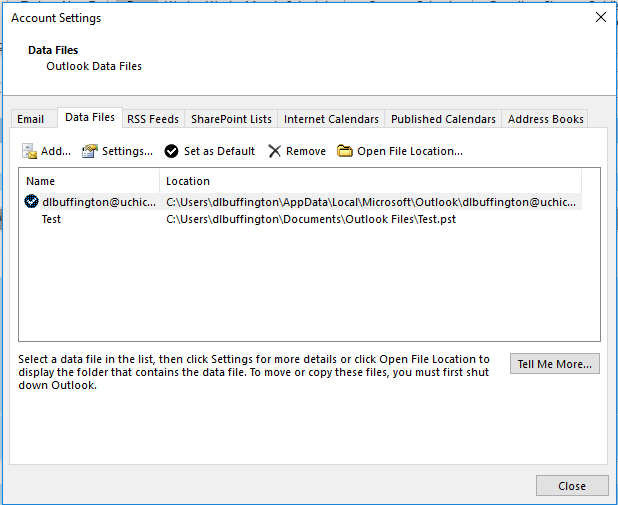Screen dimensions: 618x505
Task: Click the Location column header
Action: click(370, 181)
